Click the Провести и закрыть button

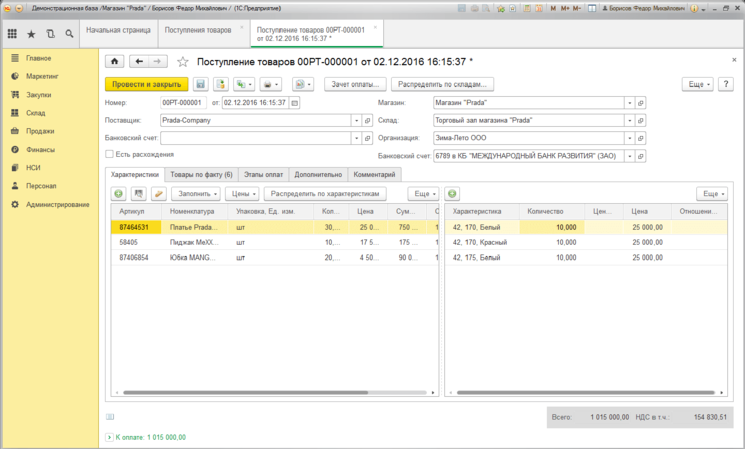point(146,84)
